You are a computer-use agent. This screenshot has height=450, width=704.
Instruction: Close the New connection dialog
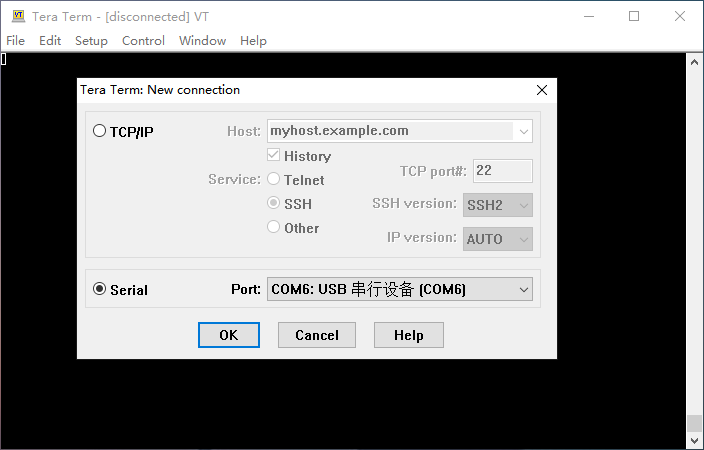pyautogui.click(x=542, y=90)
